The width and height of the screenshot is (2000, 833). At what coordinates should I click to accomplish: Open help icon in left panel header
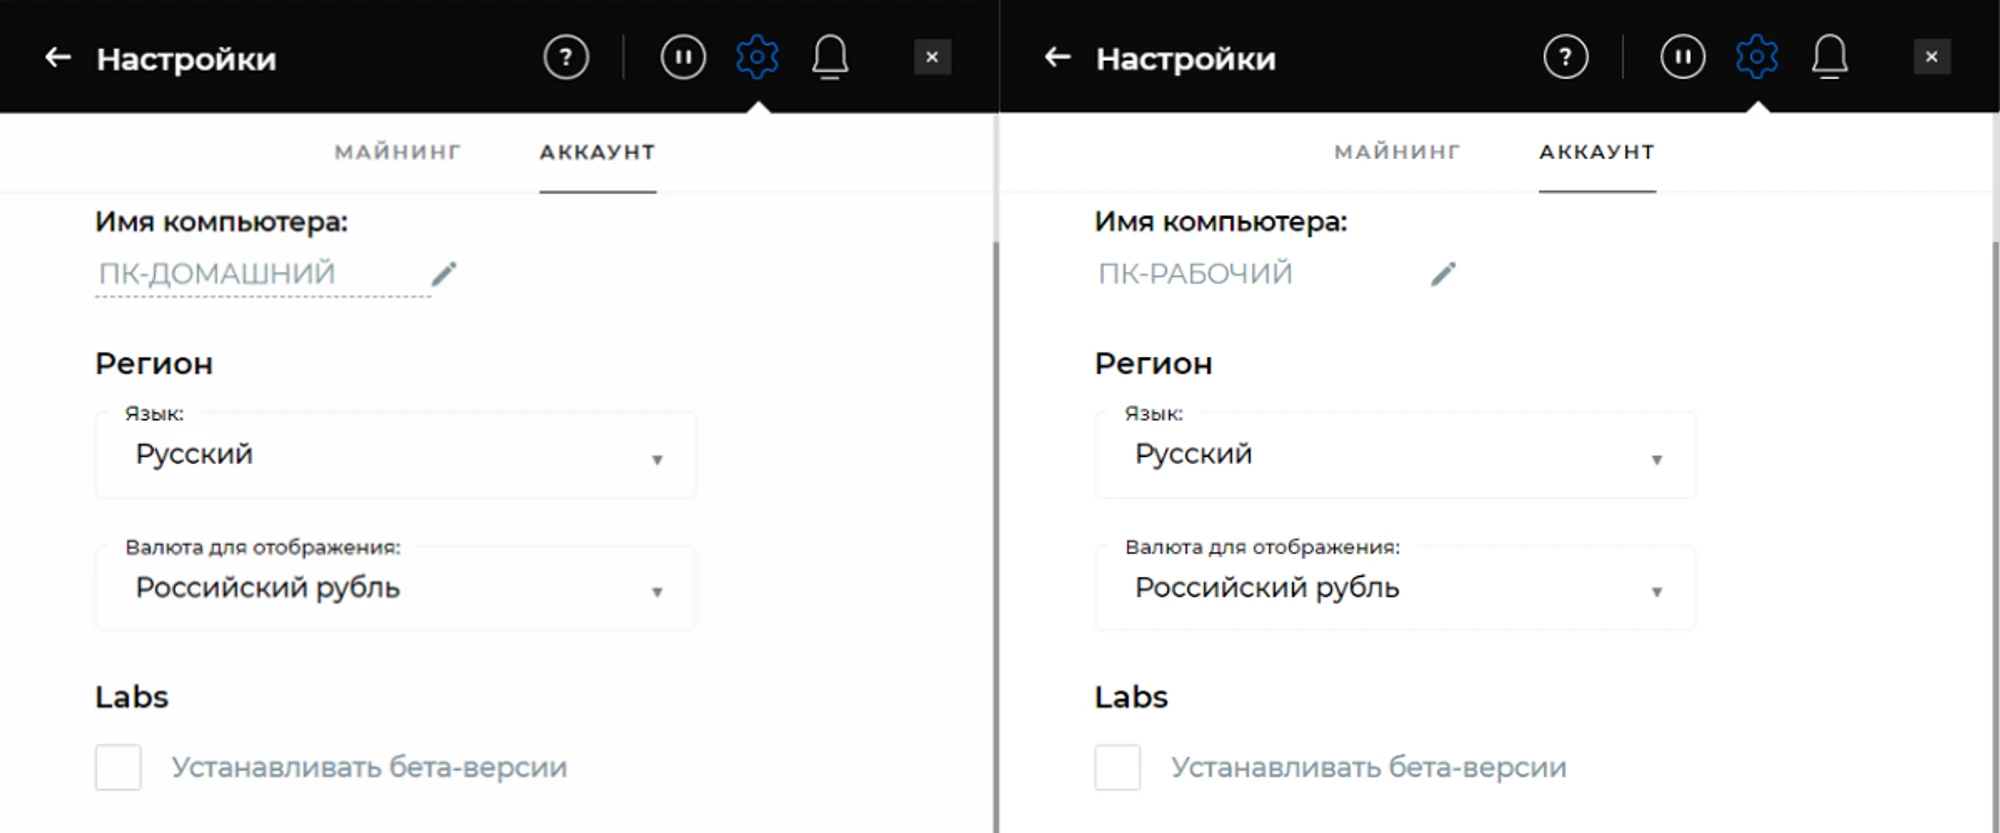[x=566, y=57]
